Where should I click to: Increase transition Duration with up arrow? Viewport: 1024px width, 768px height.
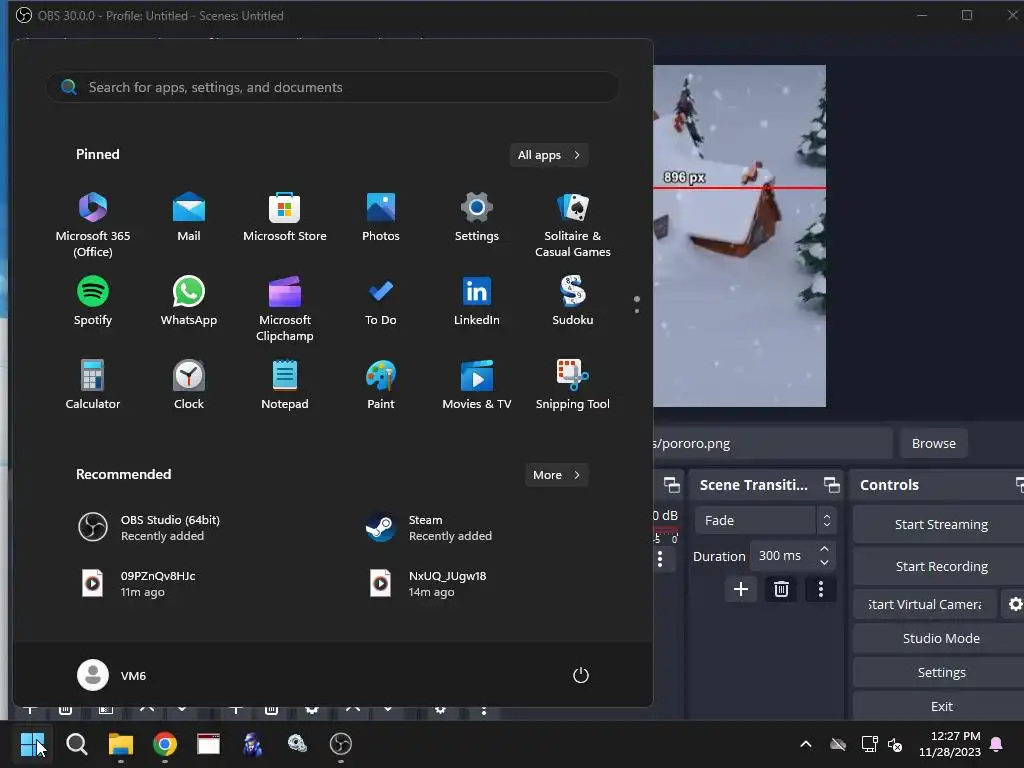coord(824,549)
